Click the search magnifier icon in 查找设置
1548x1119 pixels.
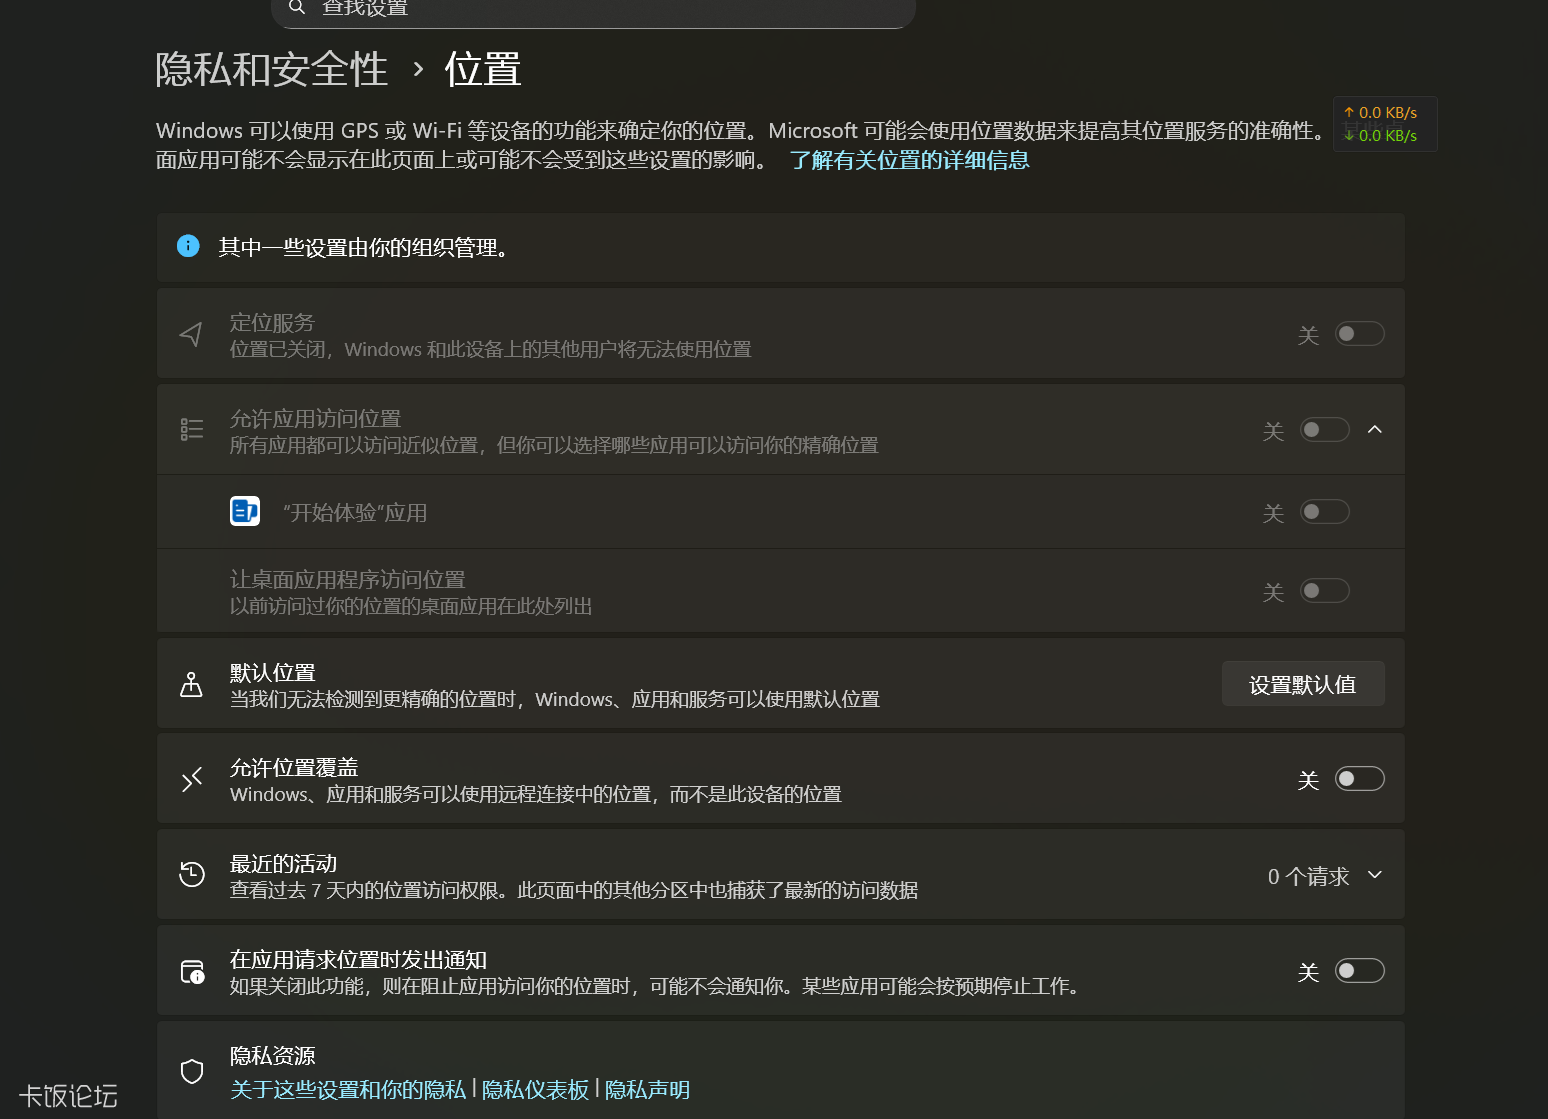296,8
